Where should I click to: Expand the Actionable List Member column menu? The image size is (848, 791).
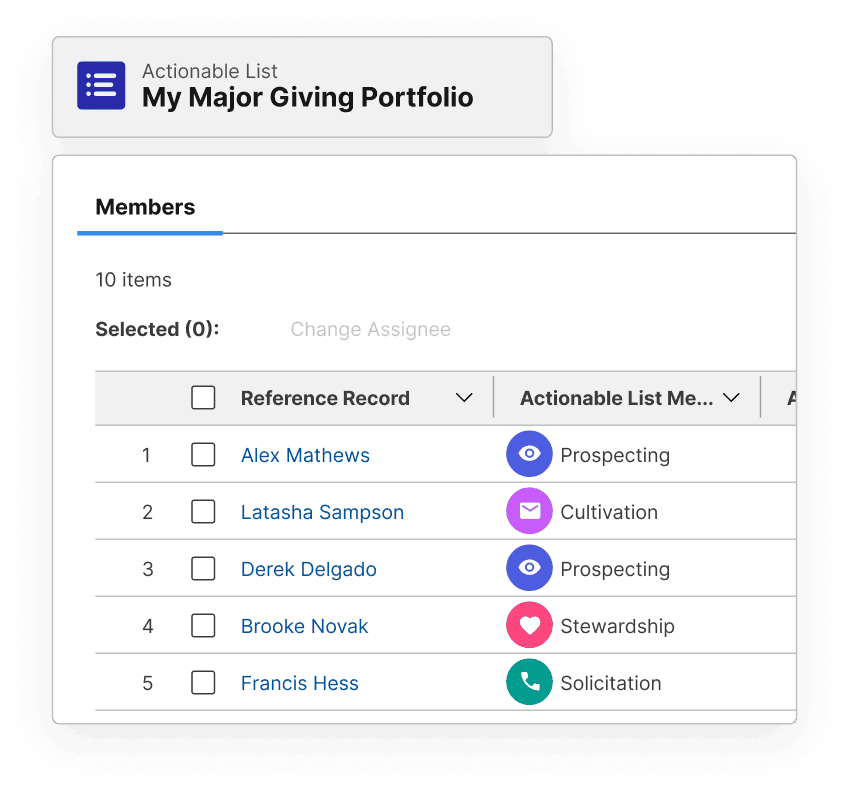(x=731, y=398)
